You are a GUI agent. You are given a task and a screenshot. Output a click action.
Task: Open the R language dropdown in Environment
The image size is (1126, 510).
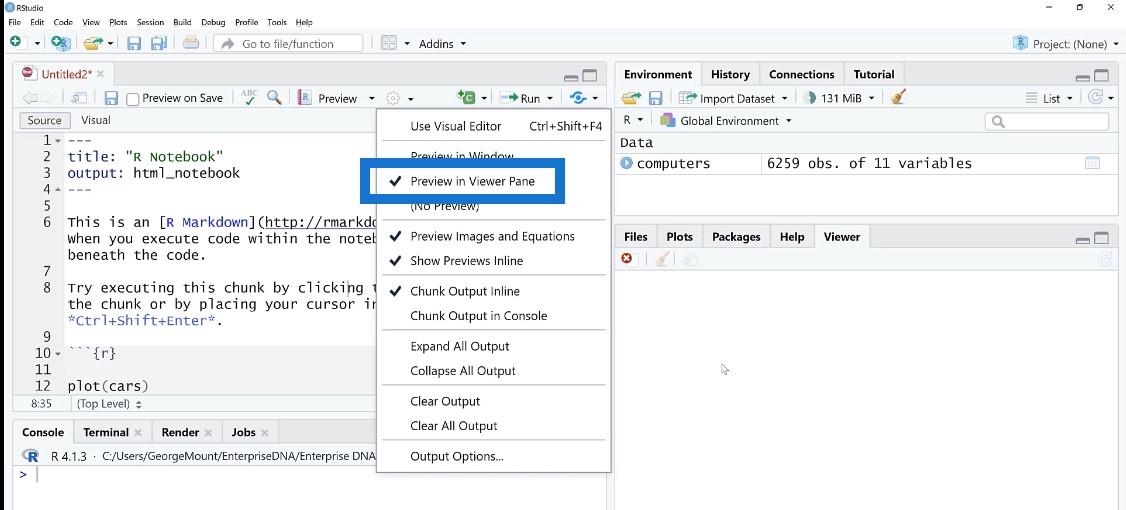(x=633, y=121)
